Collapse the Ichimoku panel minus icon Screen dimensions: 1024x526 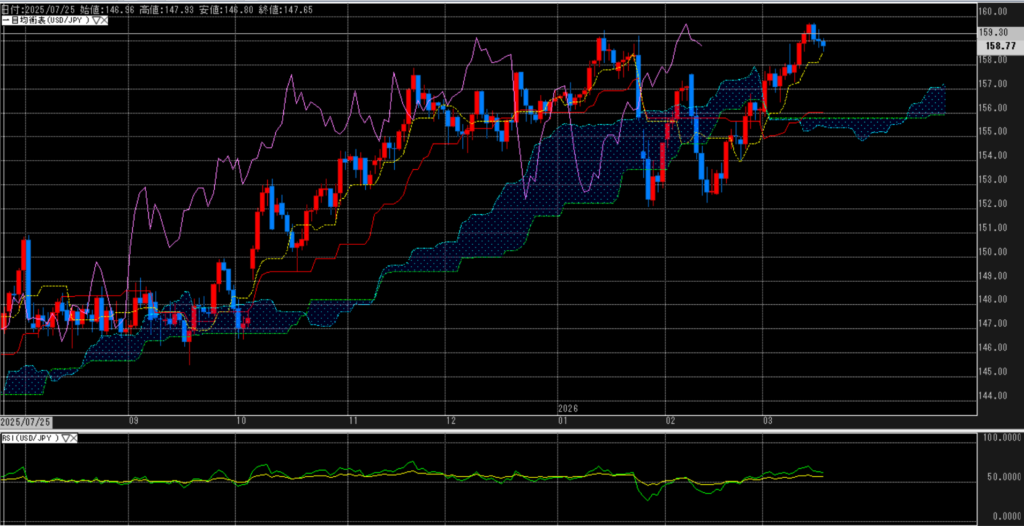point(3,19)
